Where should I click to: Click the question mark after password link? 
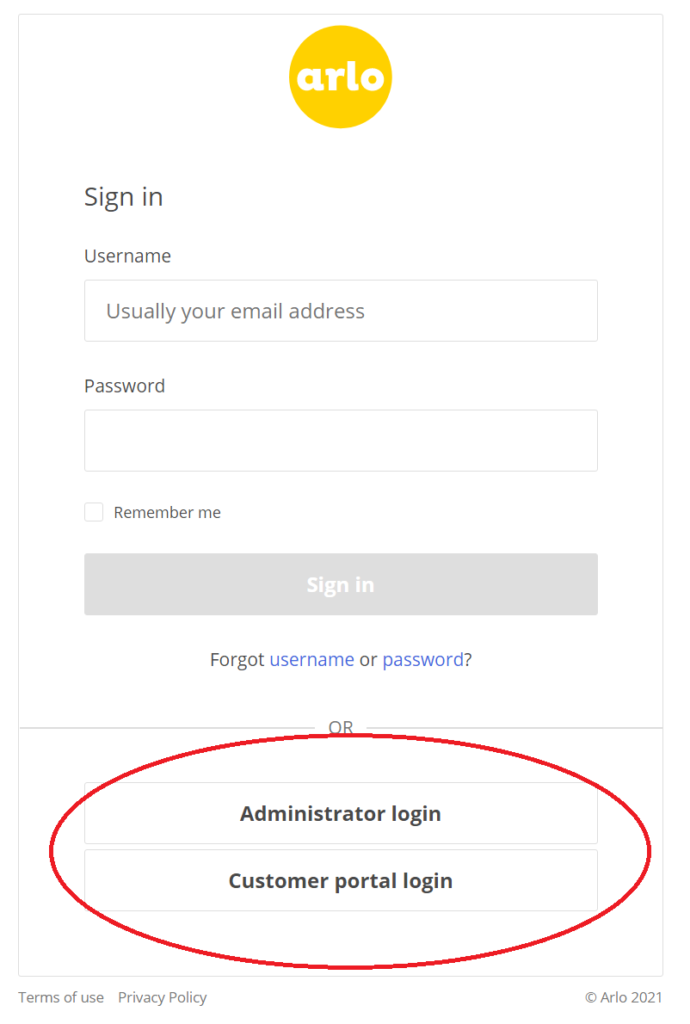click(468, 659)
